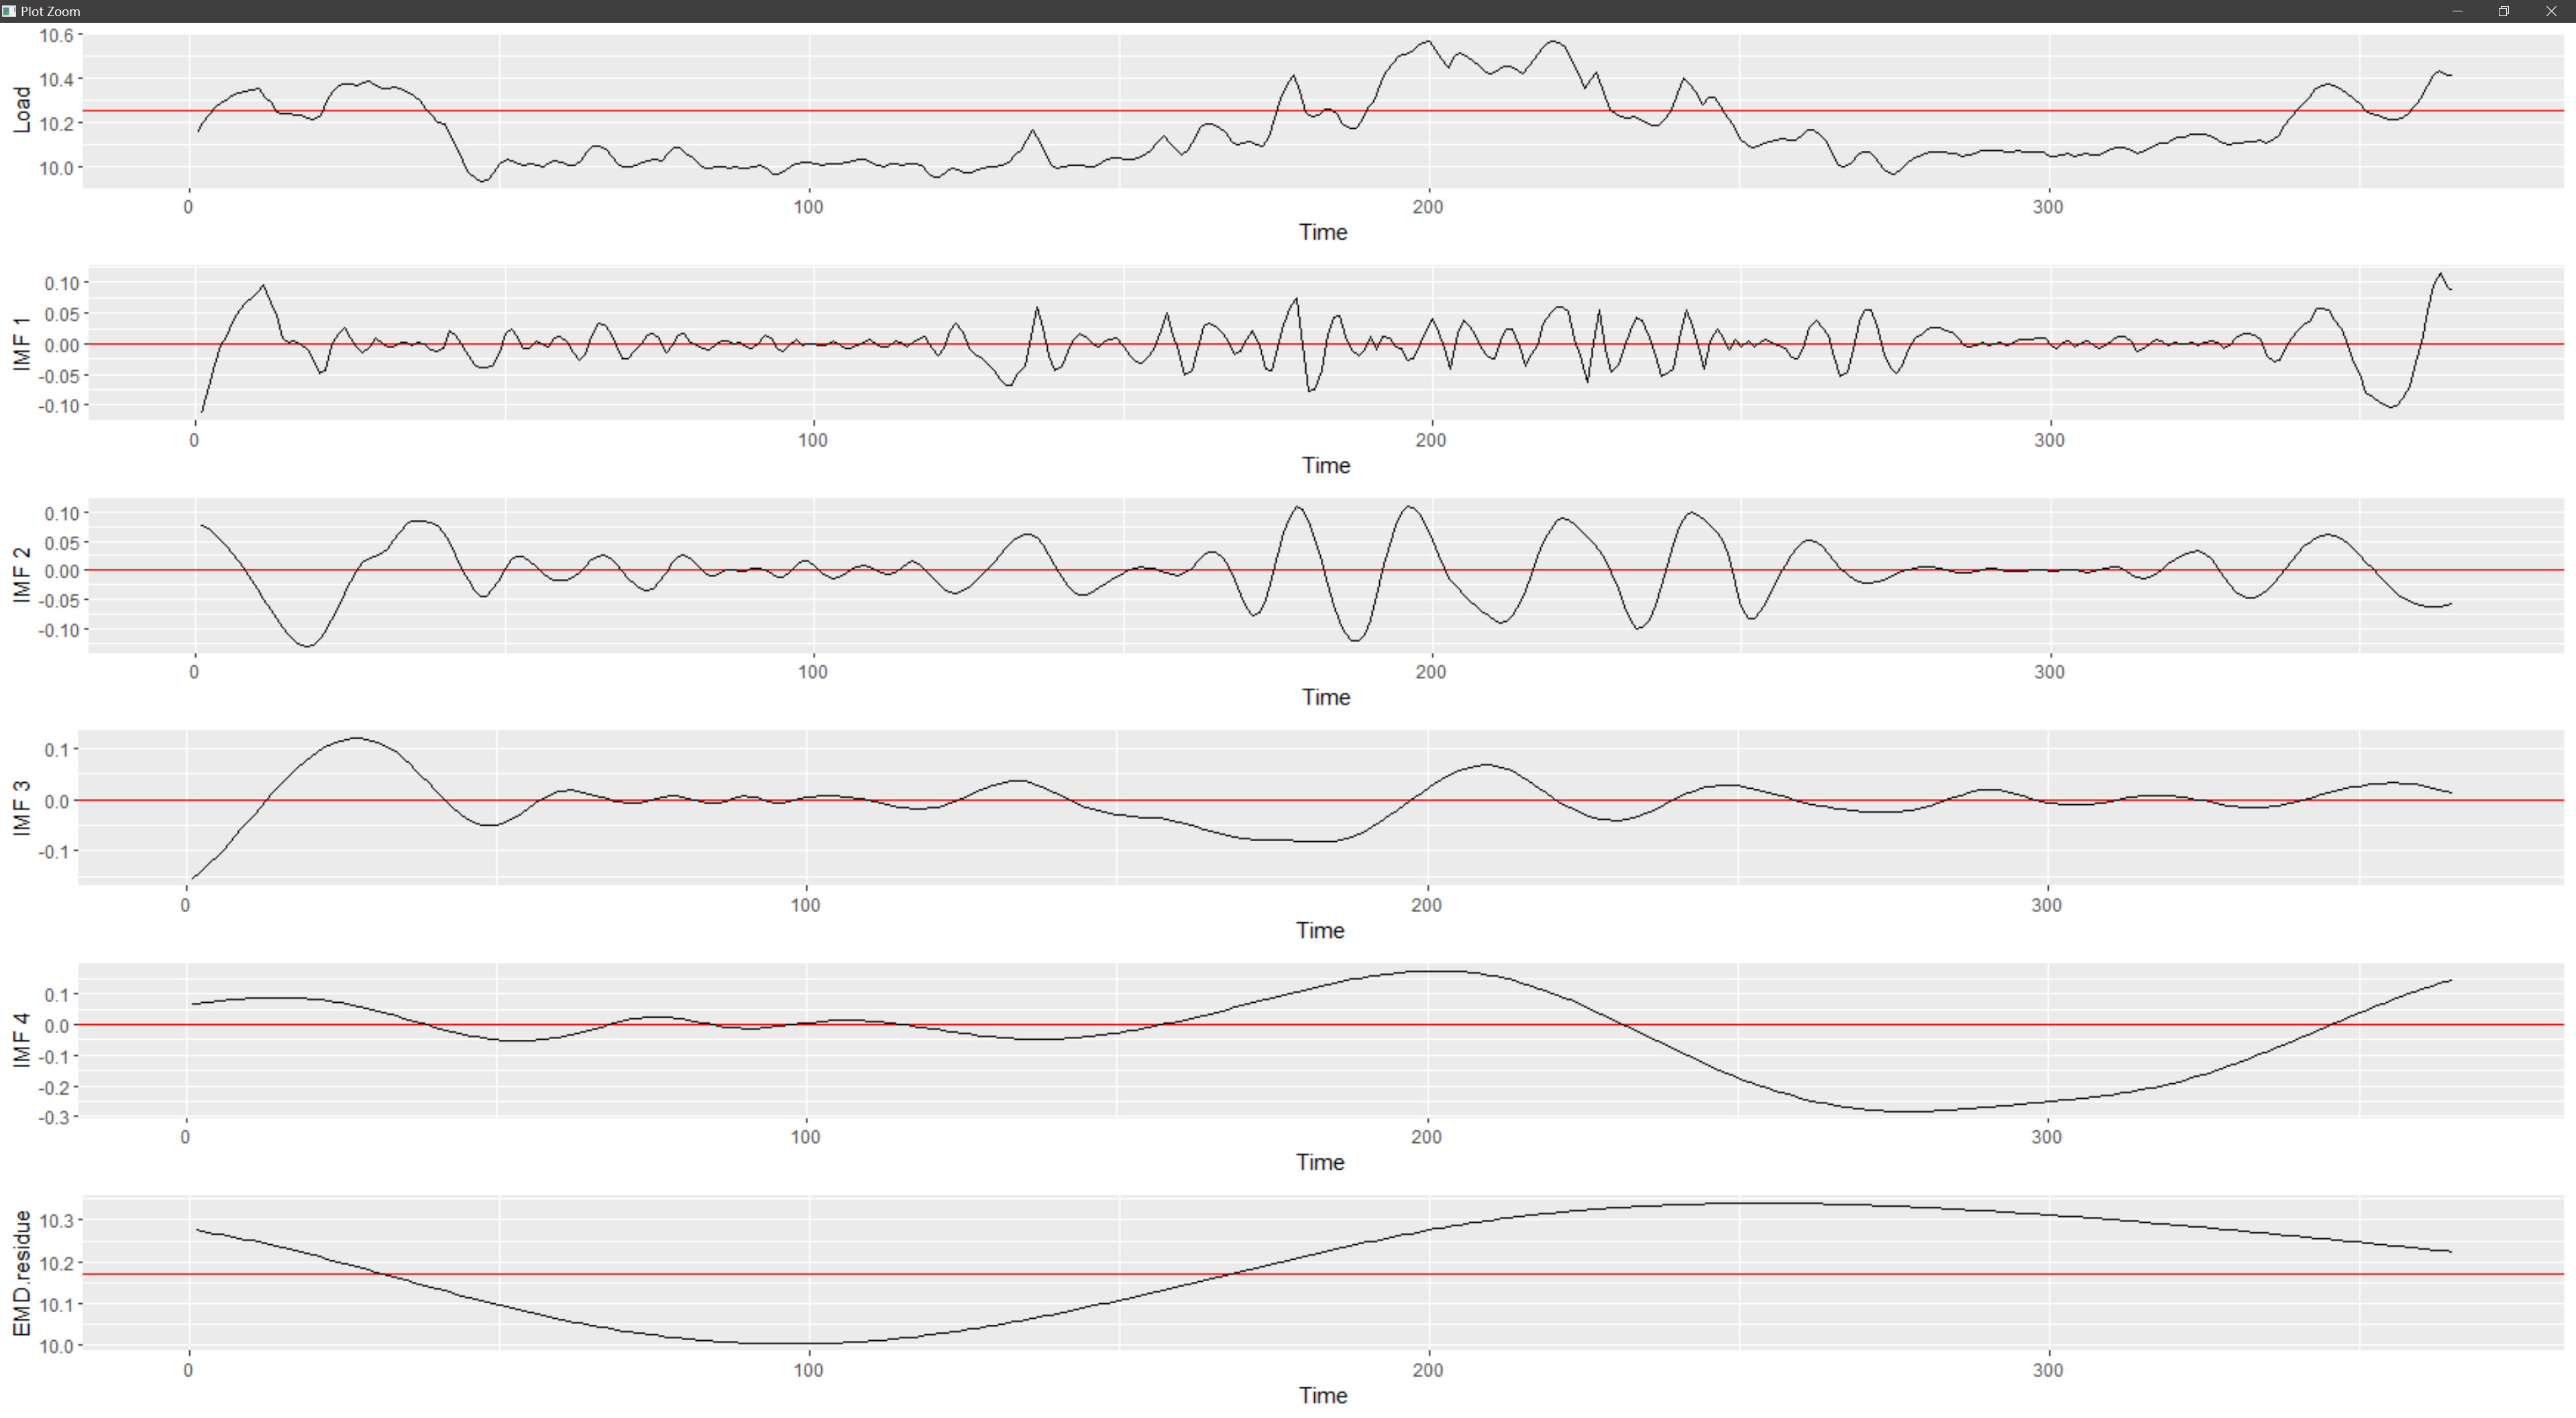Image resolution: width=2576 pixels, height=1418 pixels.
Task: Click the "Time" label under the IMF 1 plot
Action: 1326,465
